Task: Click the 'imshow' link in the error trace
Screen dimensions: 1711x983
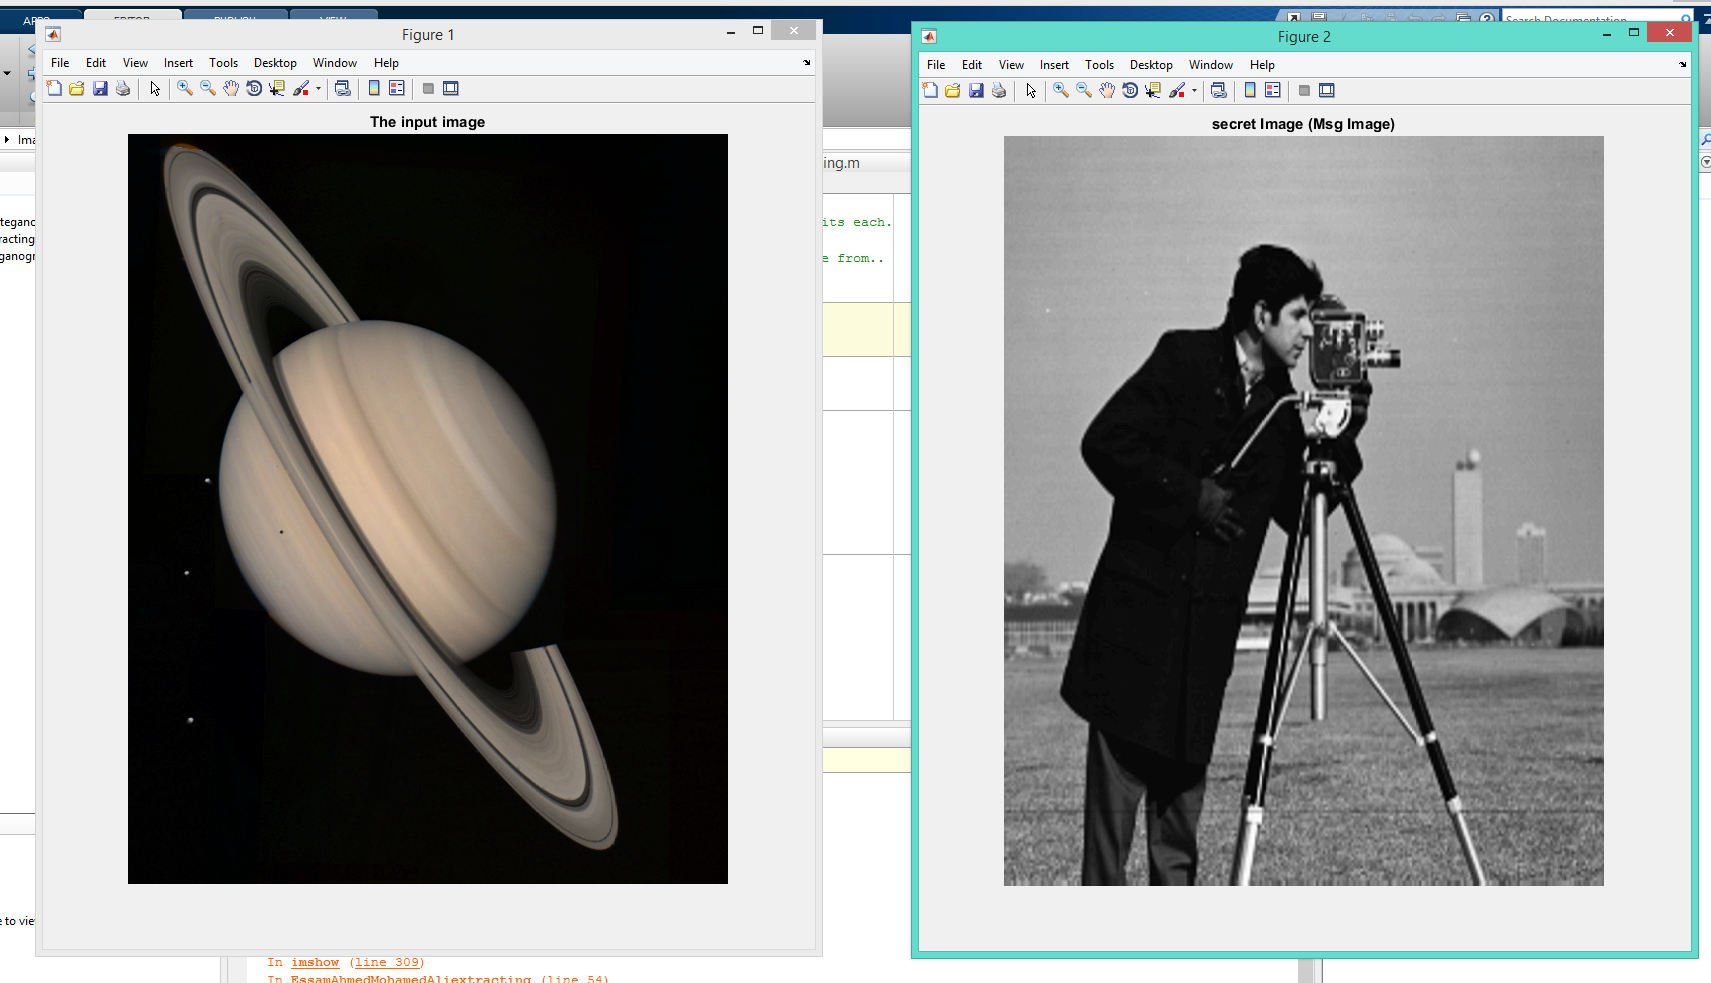Action: coord(315,962)
